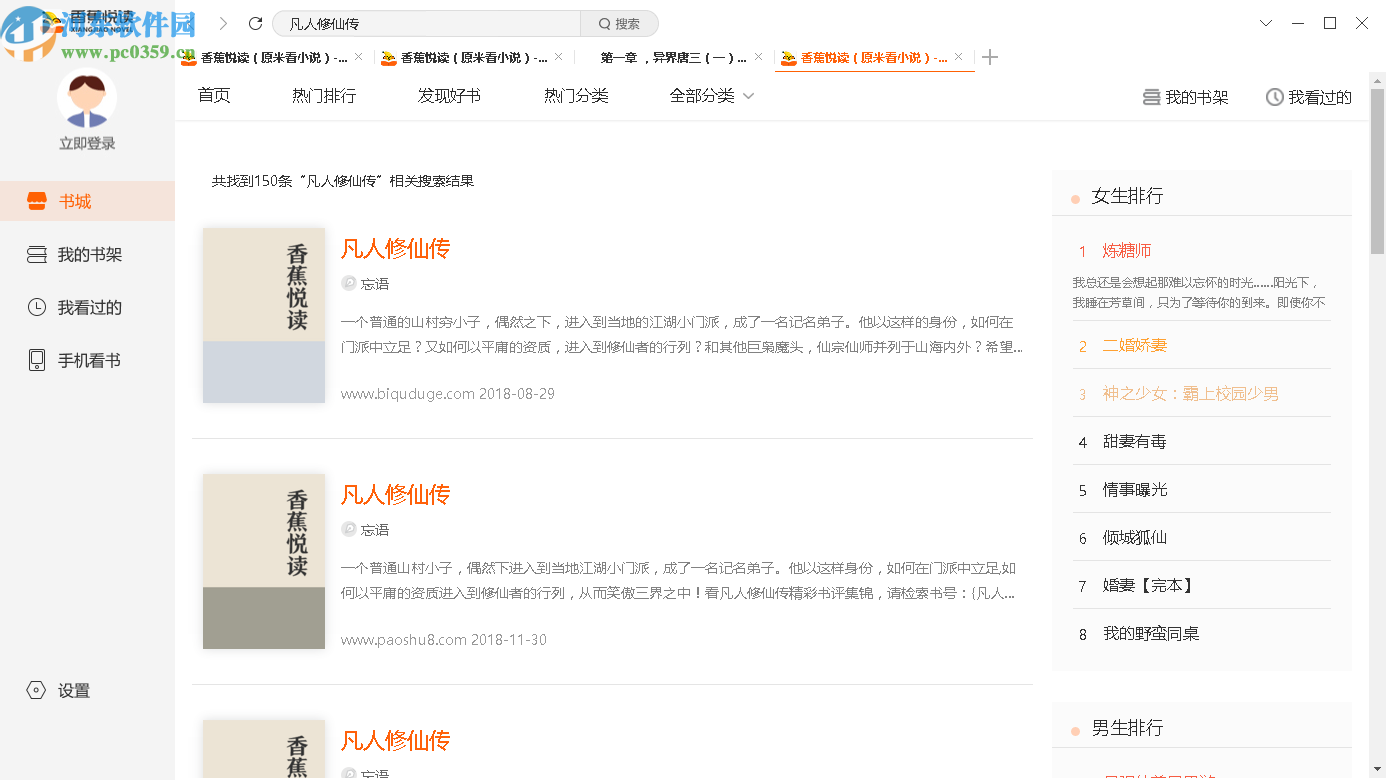Viewport: 1388px width, 780px height.
Task: Open 我的书架 shelf icon at top right
Action: [1185, 96]
